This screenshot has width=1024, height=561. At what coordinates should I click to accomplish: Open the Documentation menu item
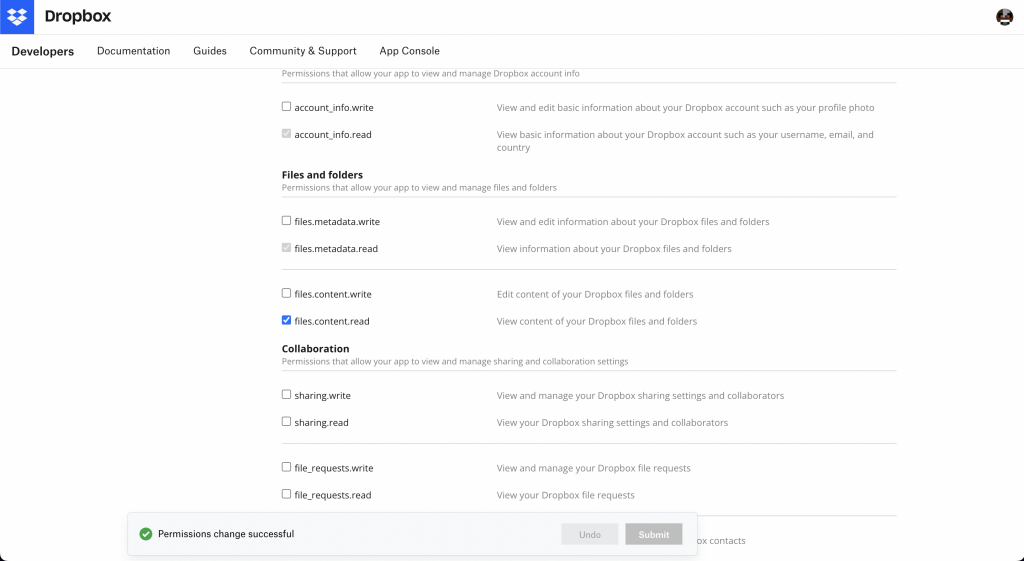point(133,51)
